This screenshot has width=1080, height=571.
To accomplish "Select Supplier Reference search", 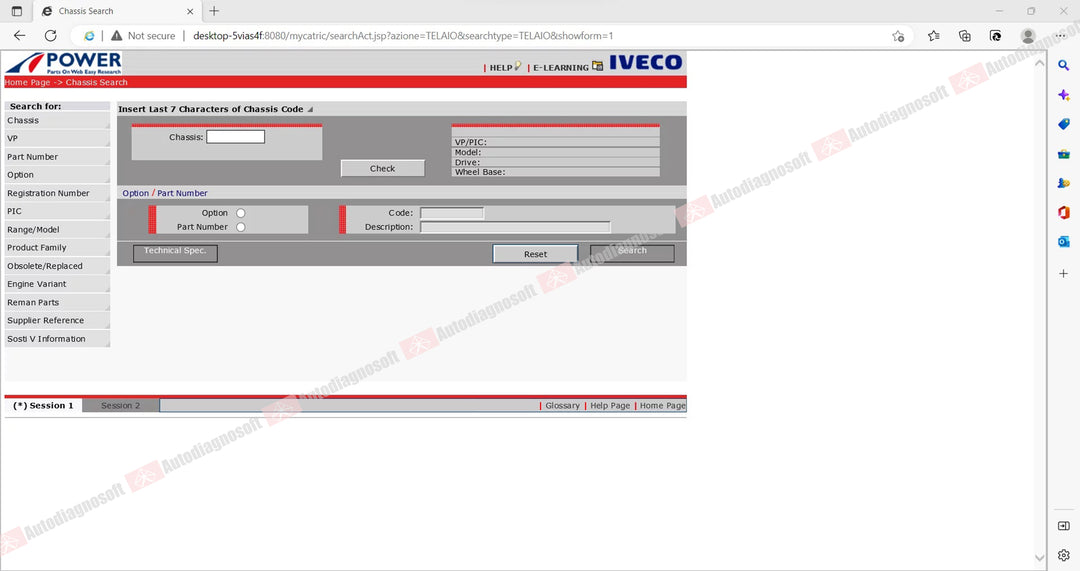I will coord(57,321).
